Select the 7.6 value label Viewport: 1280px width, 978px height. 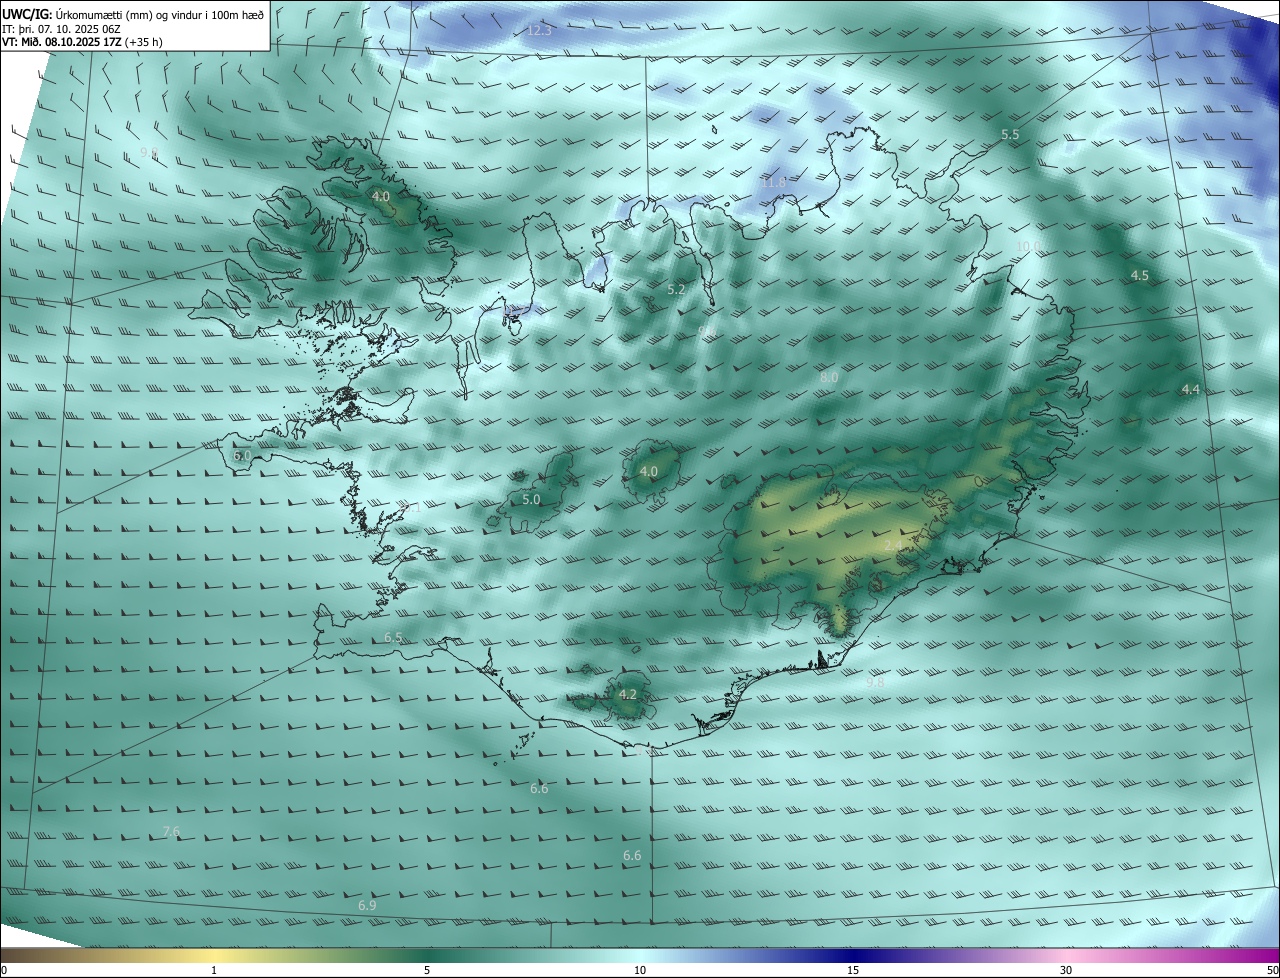pyautogui.click(x=171, y=832)
